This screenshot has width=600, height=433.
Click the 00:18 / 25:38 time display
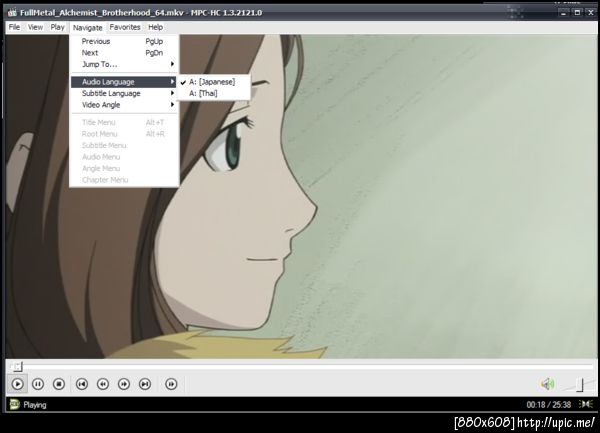(548, 405)
